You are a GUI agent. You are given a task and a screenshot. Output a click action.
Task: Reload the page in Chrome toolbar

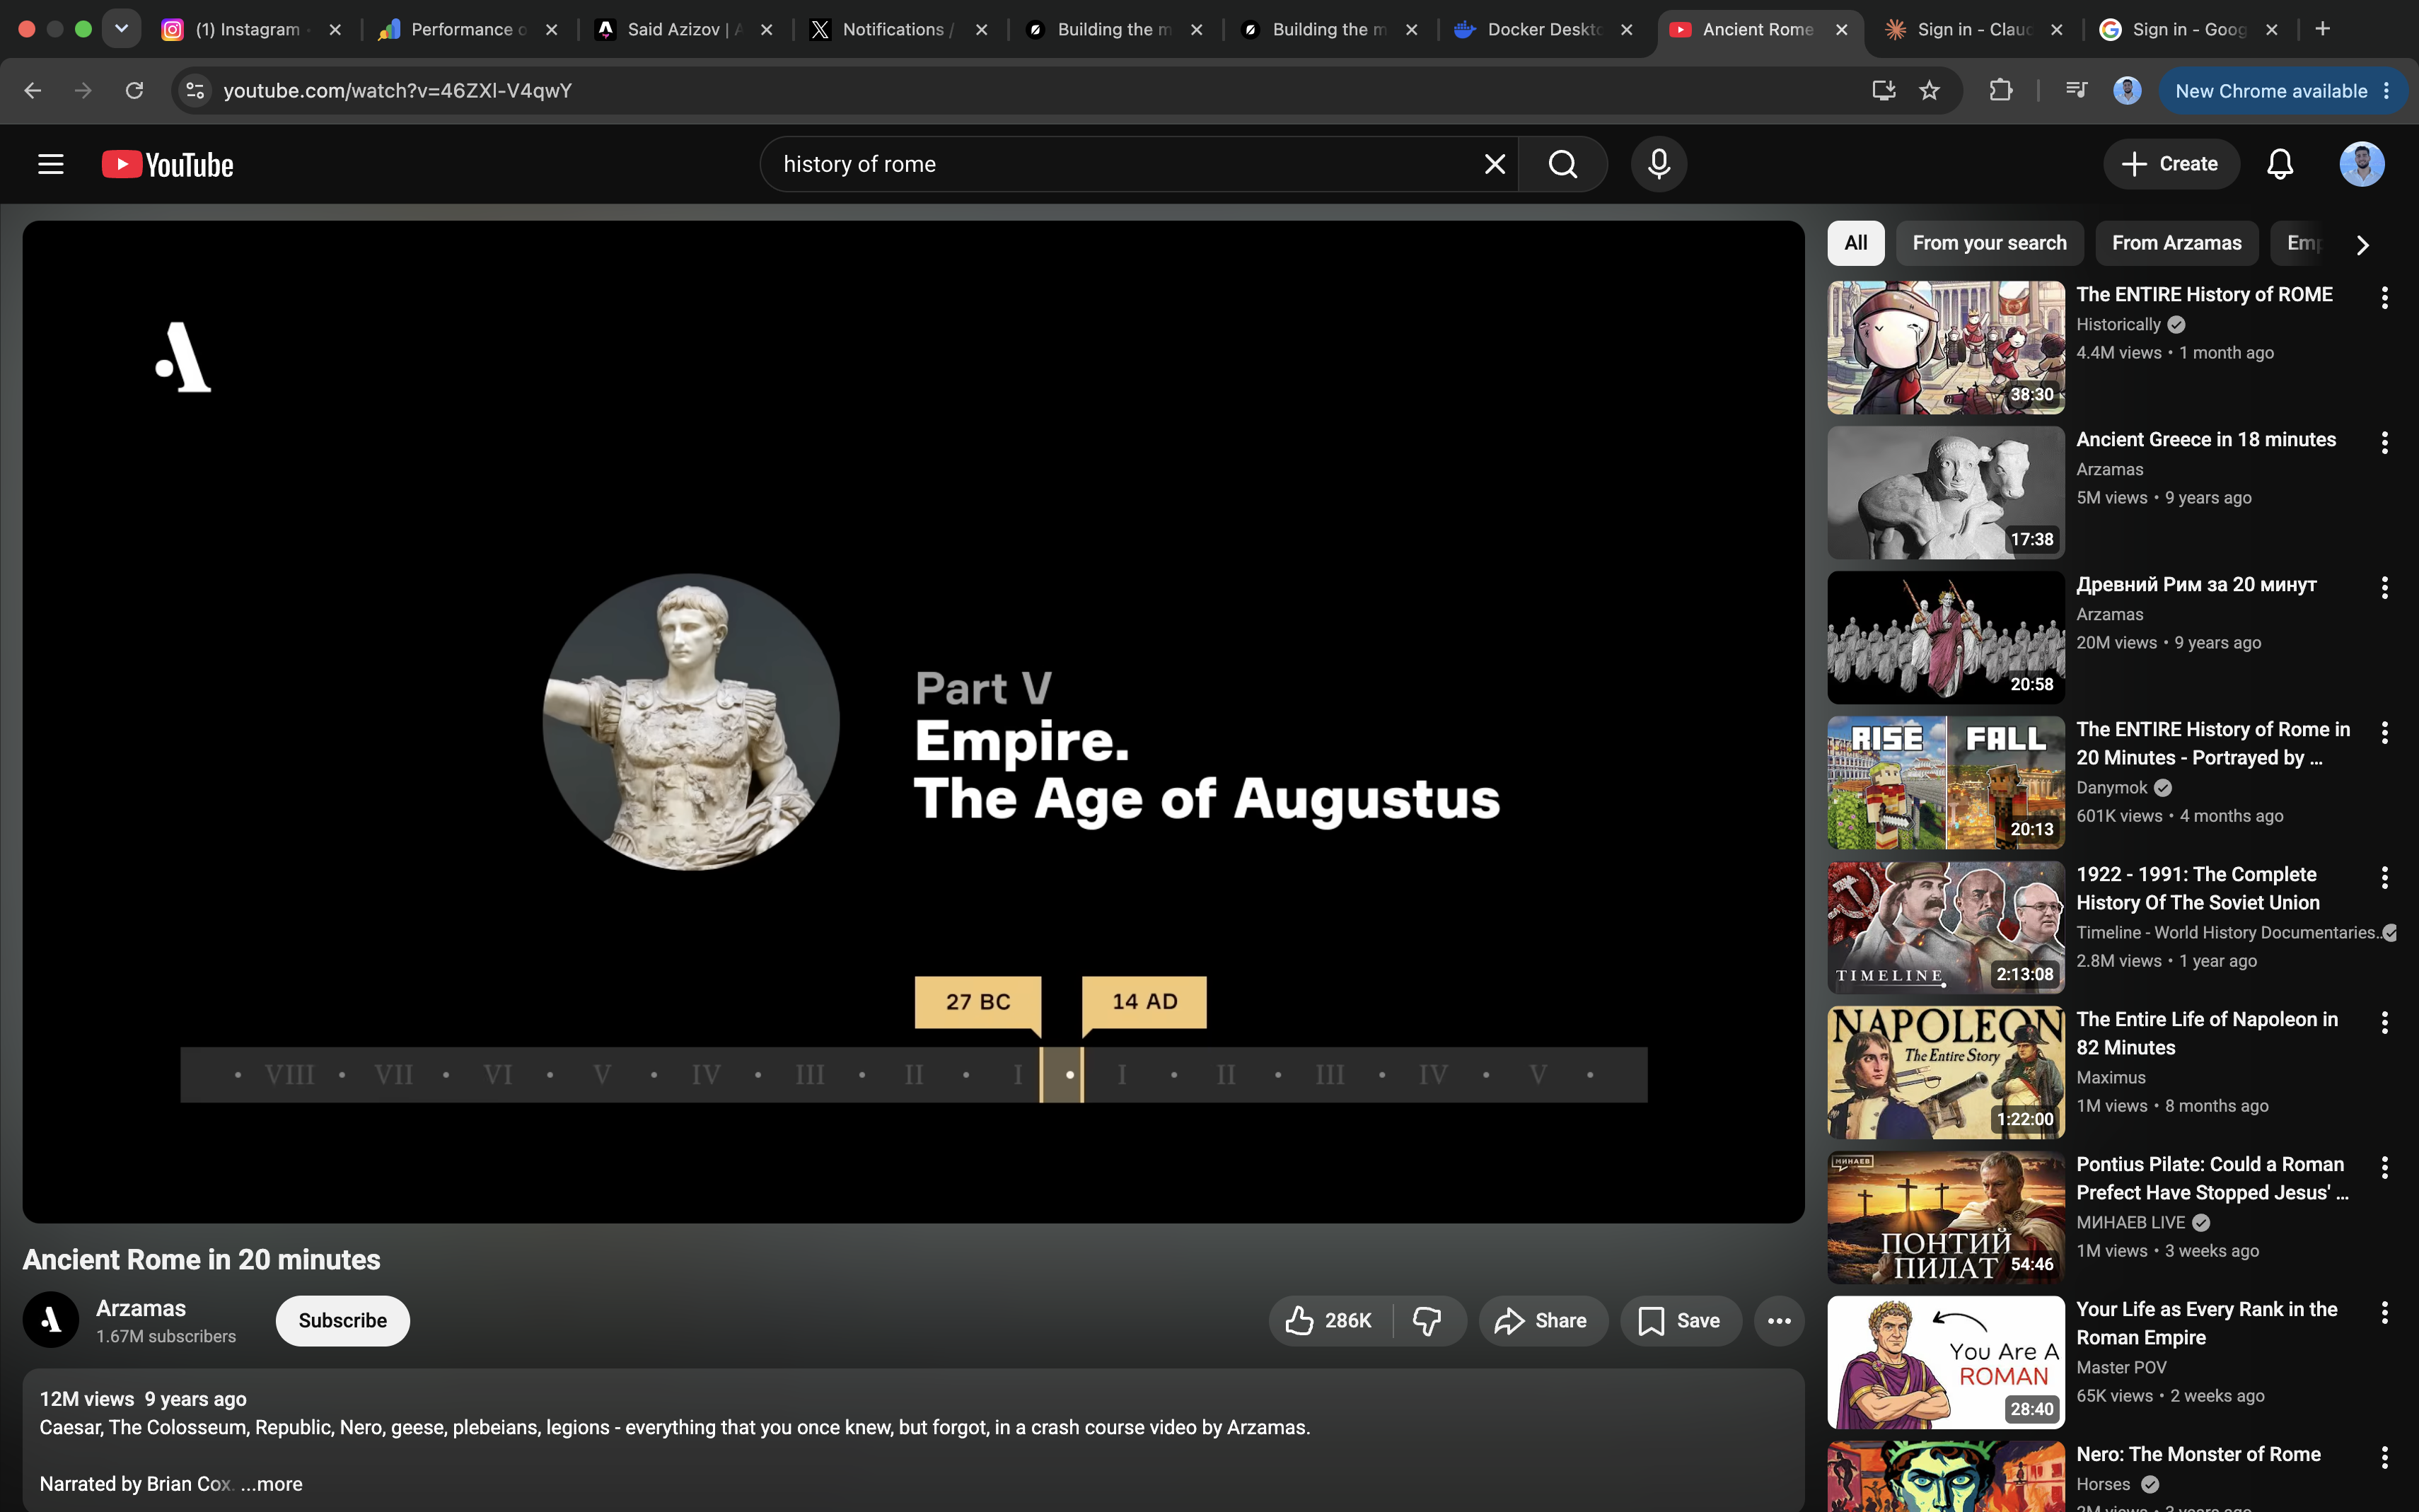(x=134, y=90)
